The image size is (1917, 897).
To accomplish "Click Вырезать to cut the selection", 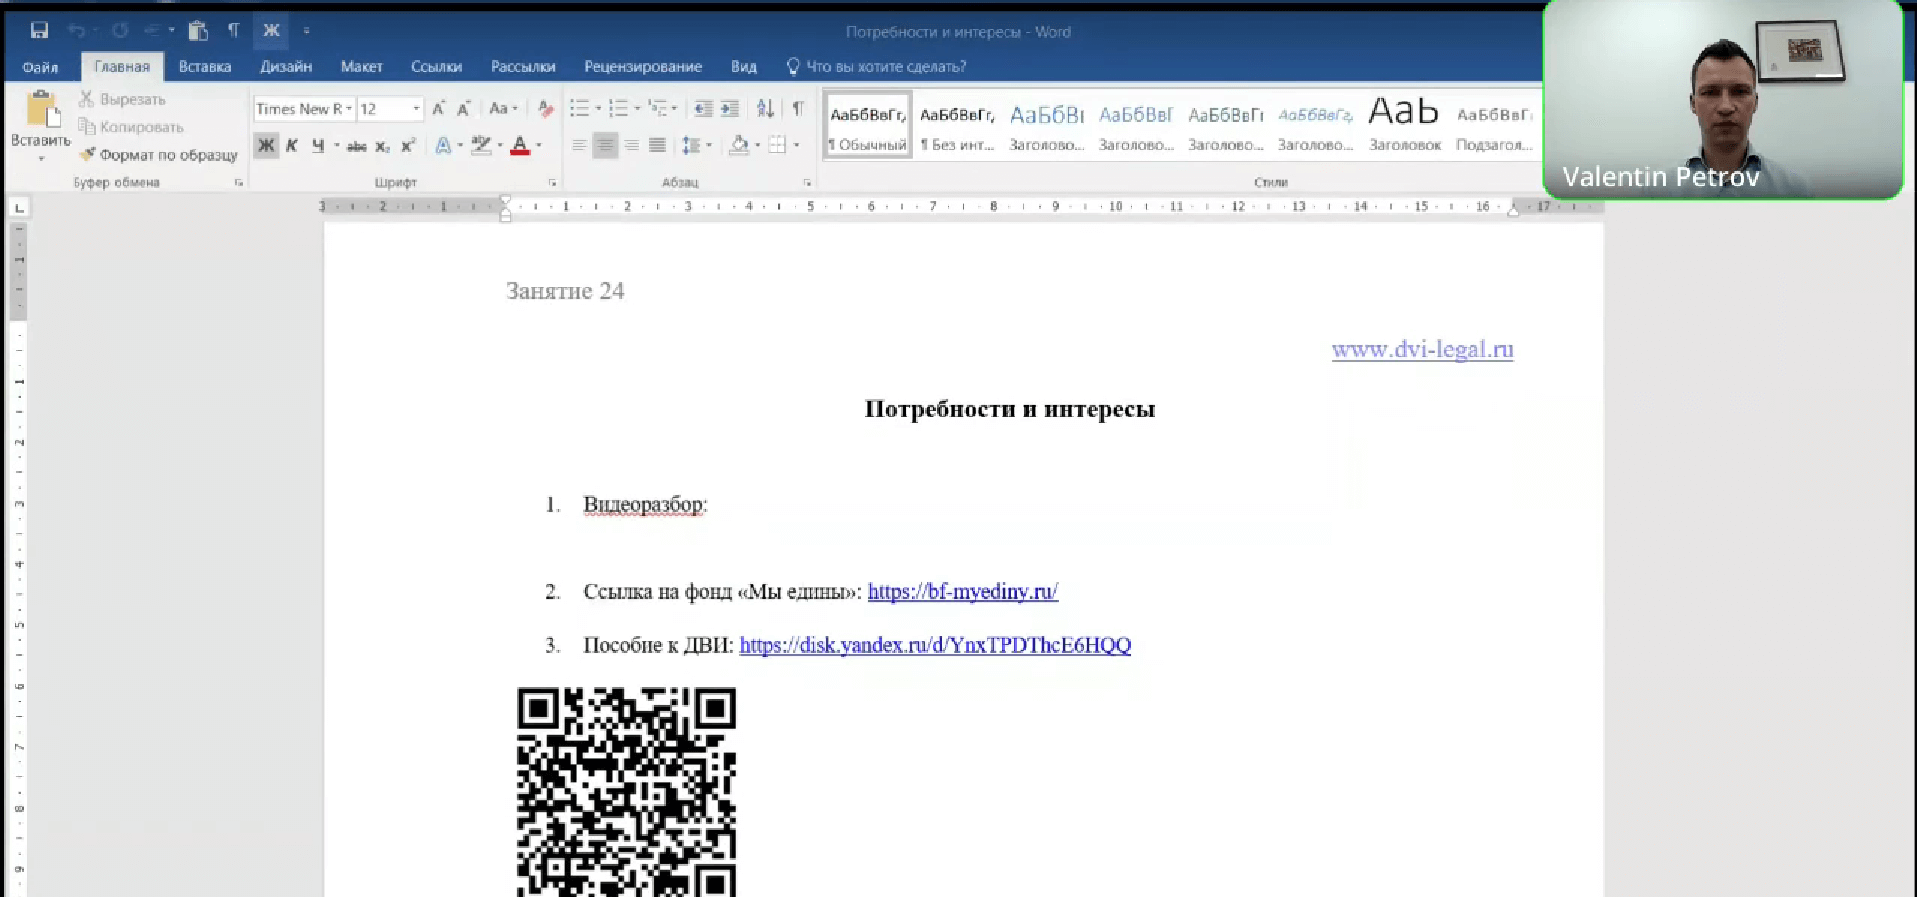I will pos(122,99).
